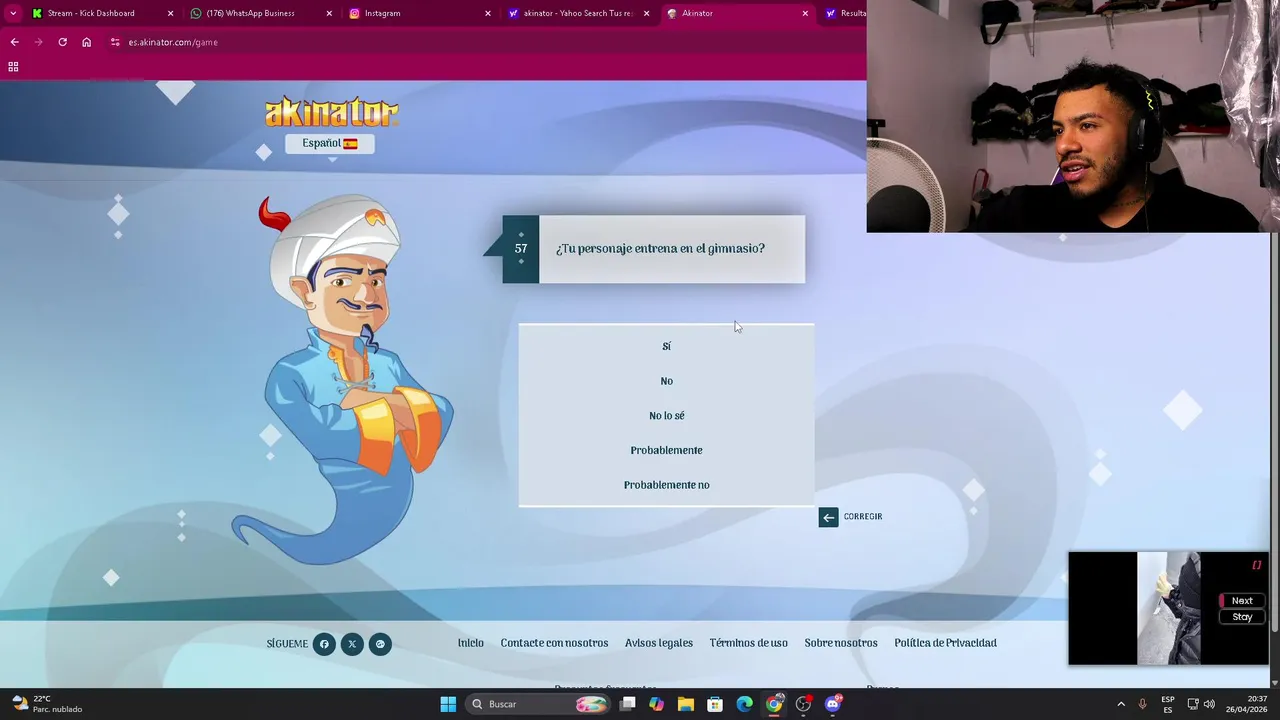The height and width of the screenshot is (720, 1280).
Task: Open File Explorer from the taskbar
Action: (686, 704)
